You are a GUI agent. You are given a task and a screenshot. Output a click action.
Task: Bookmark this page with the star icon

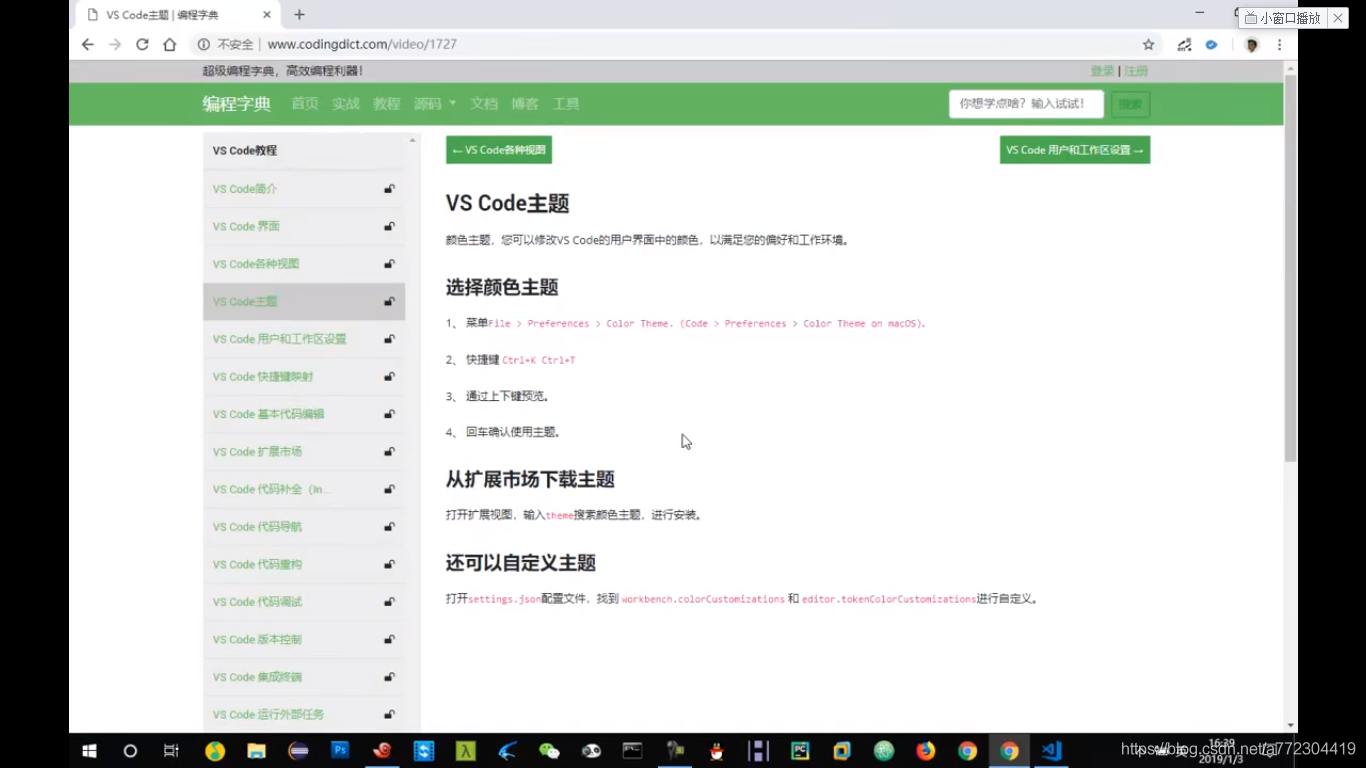tap(1148, 45)
